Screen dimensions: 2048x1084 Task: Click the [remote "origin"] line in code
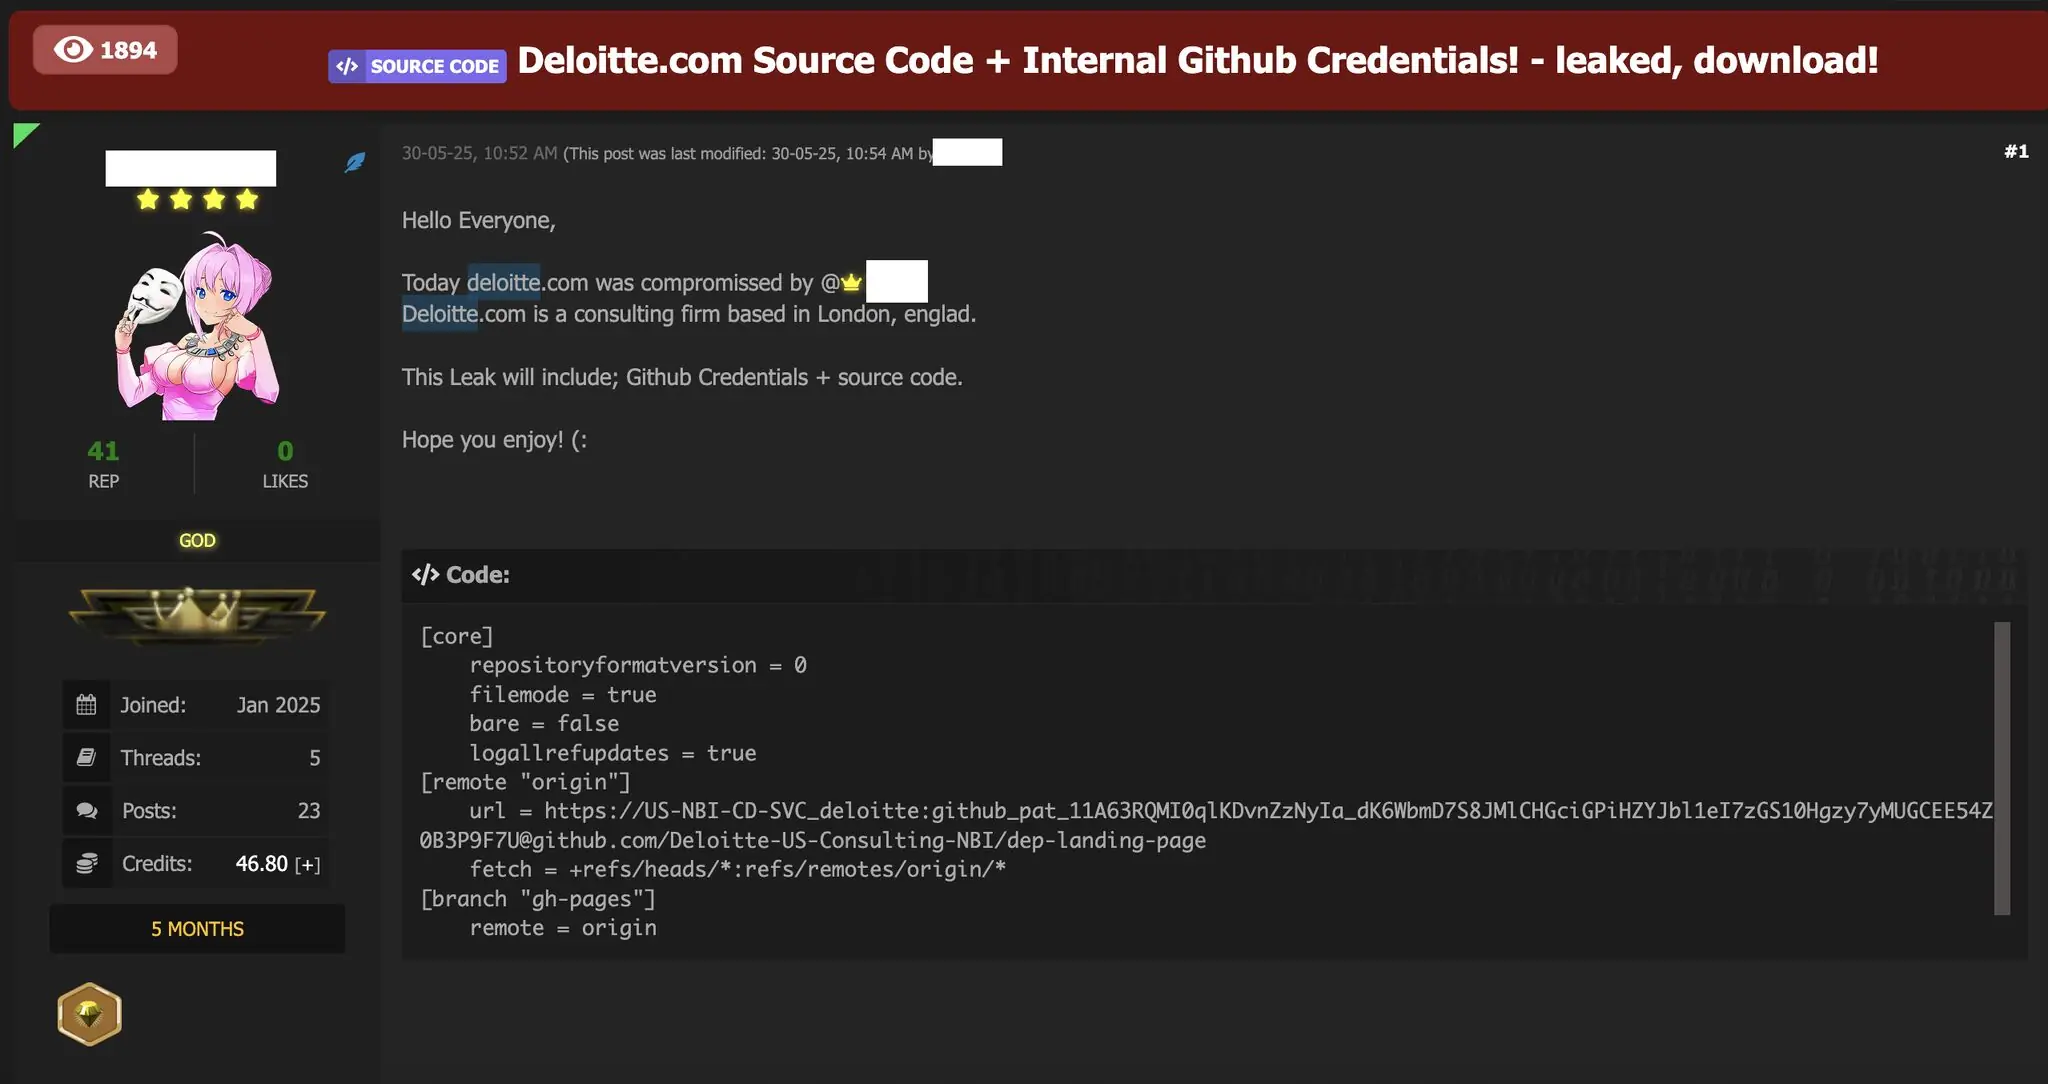526,782
